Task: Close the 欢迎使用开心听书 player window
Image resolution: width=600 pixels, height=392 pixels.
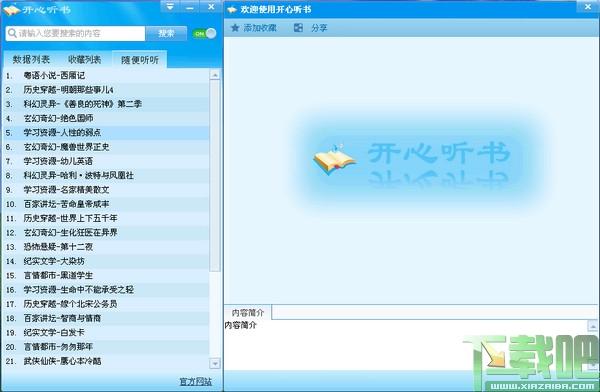Action: (588, 7)
